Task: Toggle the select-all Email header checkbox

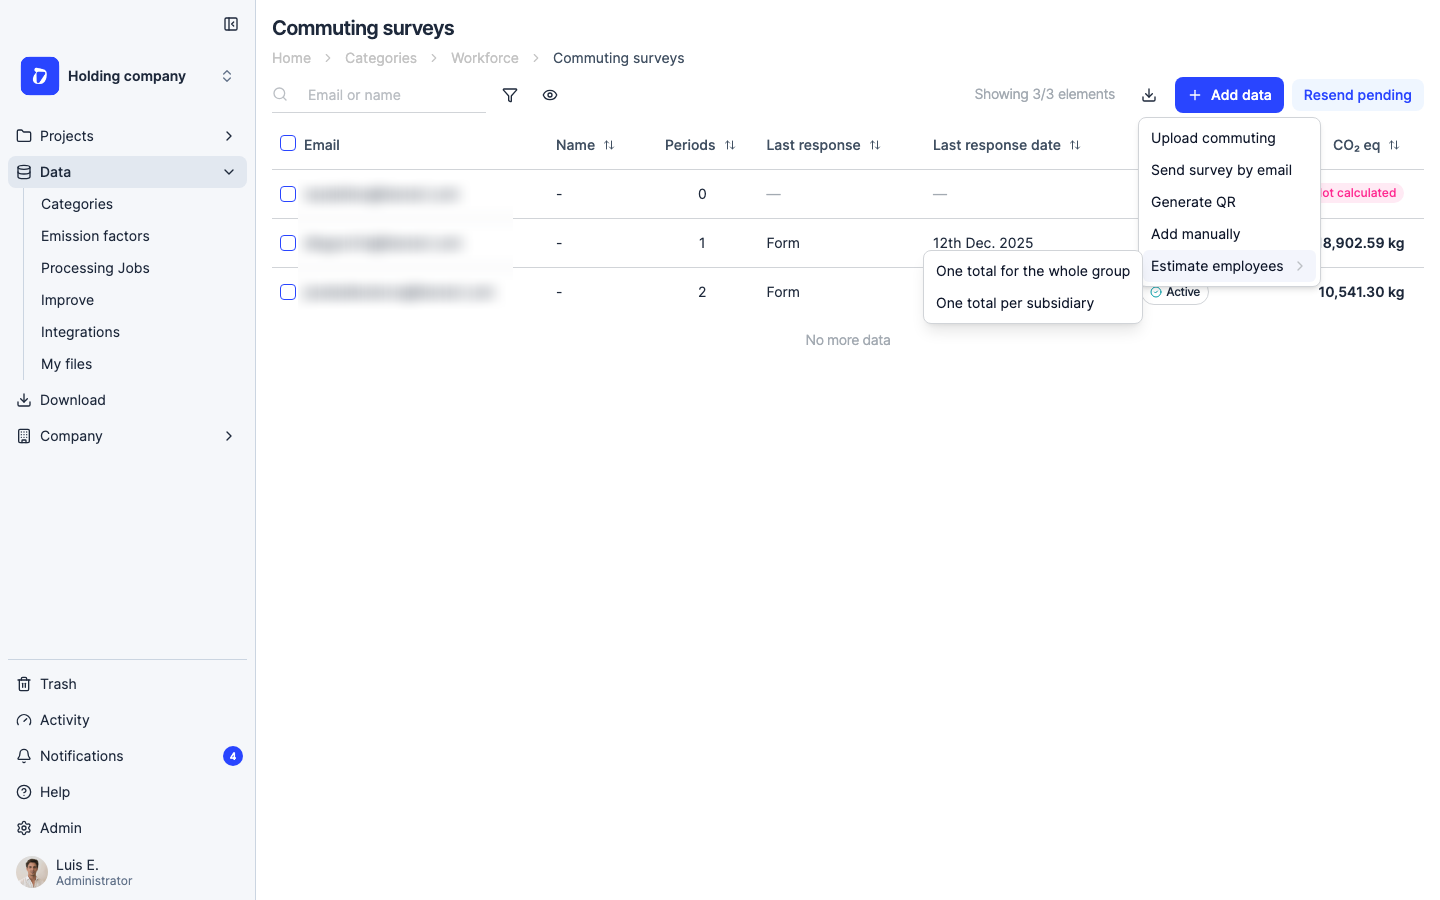Action: (x=288, y=143)
